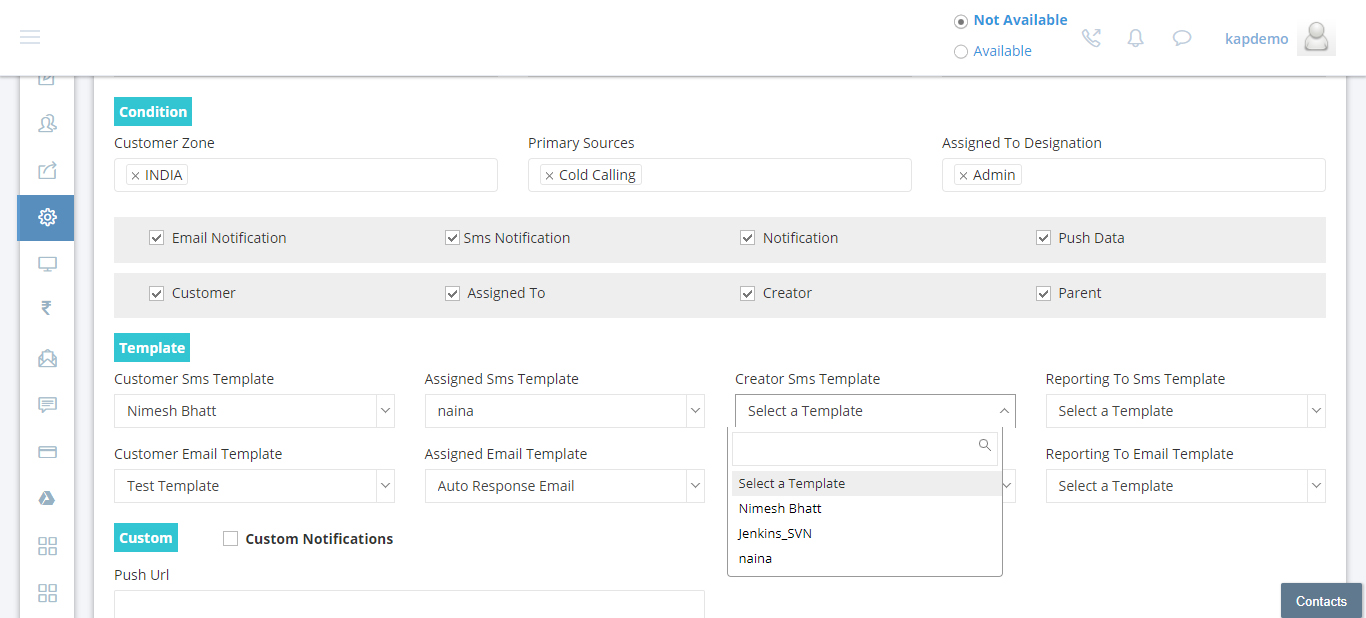Viewport: 1366px width, 618px height.
Task: Click the Template section label
Action: click(152, 348)
